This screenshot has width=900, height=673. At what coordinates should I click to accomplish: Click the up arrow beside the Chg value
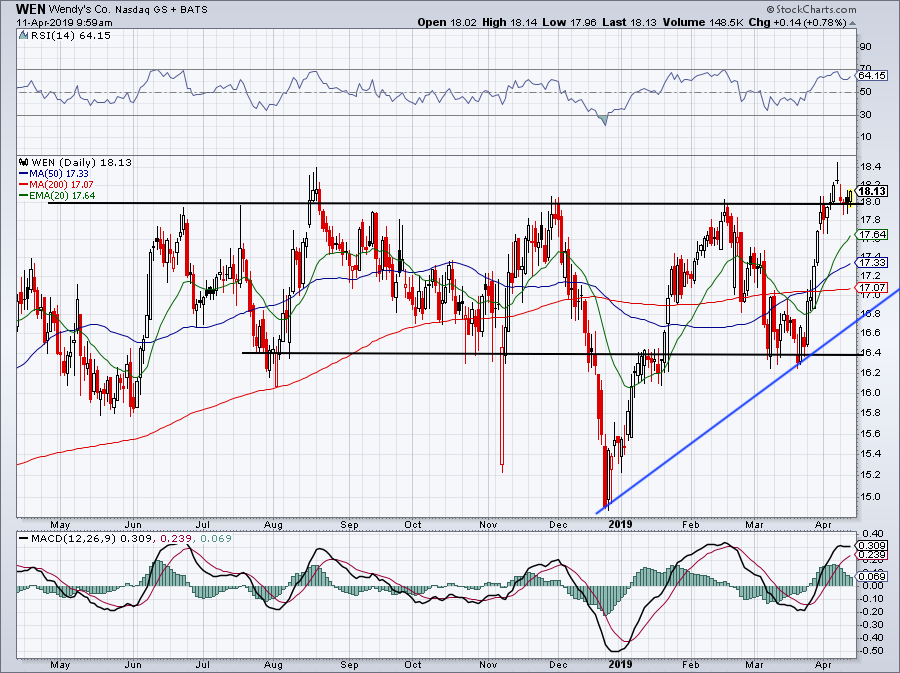(x=852, y=23)
